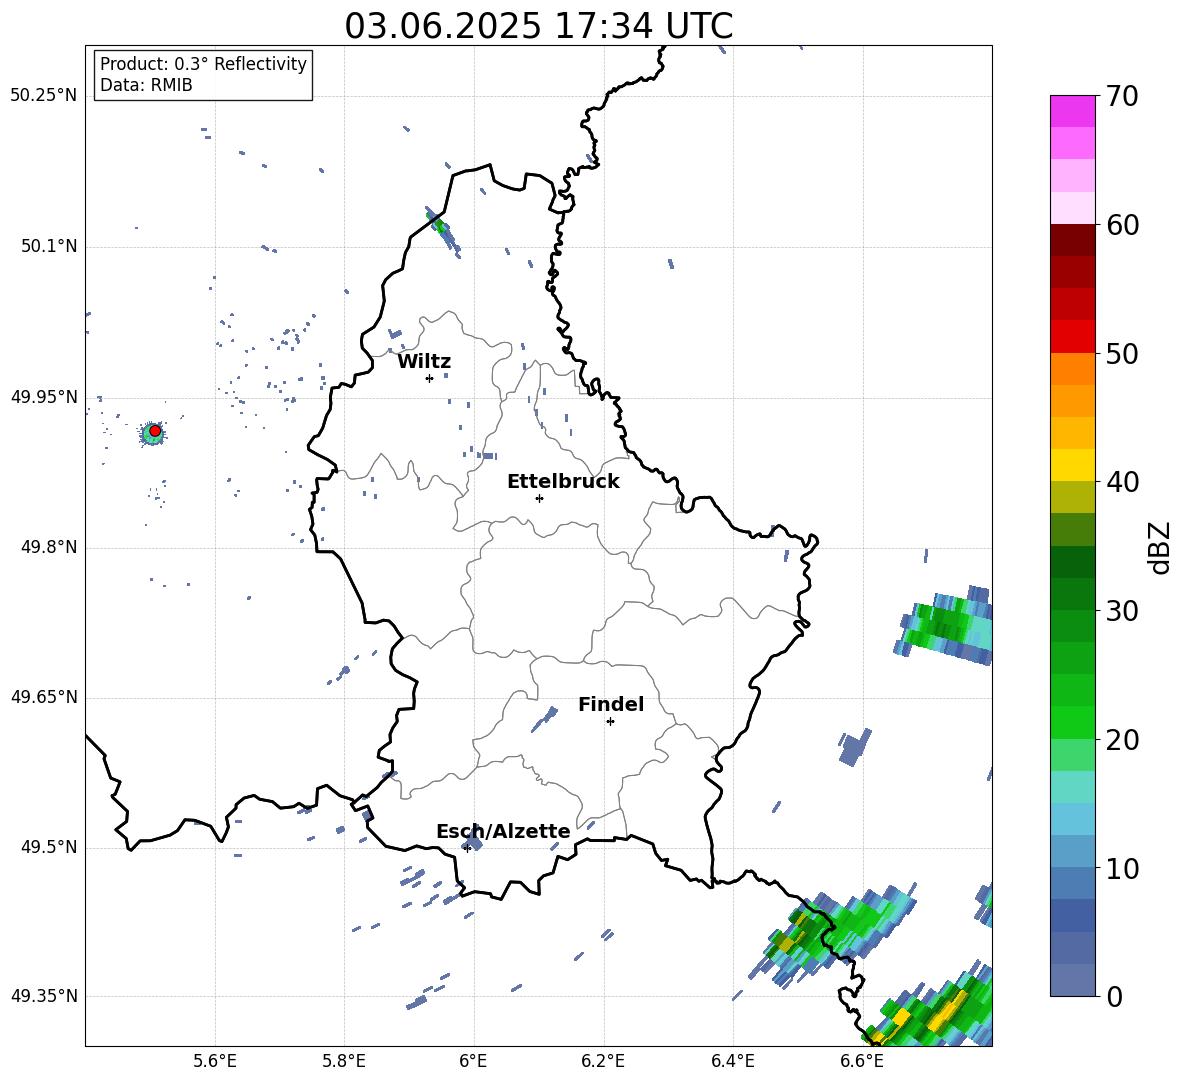Click the colorbar 20 tick label
Viewport: 1184px width, 1081px height.
click(1122, 740)
